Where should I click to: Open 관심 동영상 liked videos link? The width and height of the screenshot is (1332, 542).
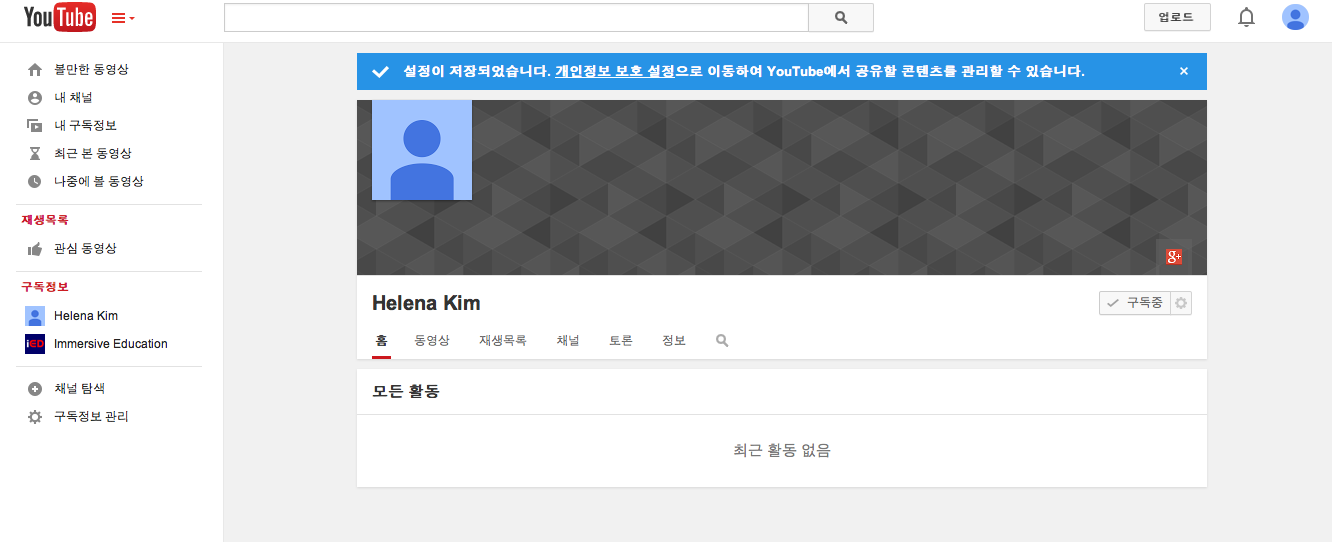(x=85, y=249)
